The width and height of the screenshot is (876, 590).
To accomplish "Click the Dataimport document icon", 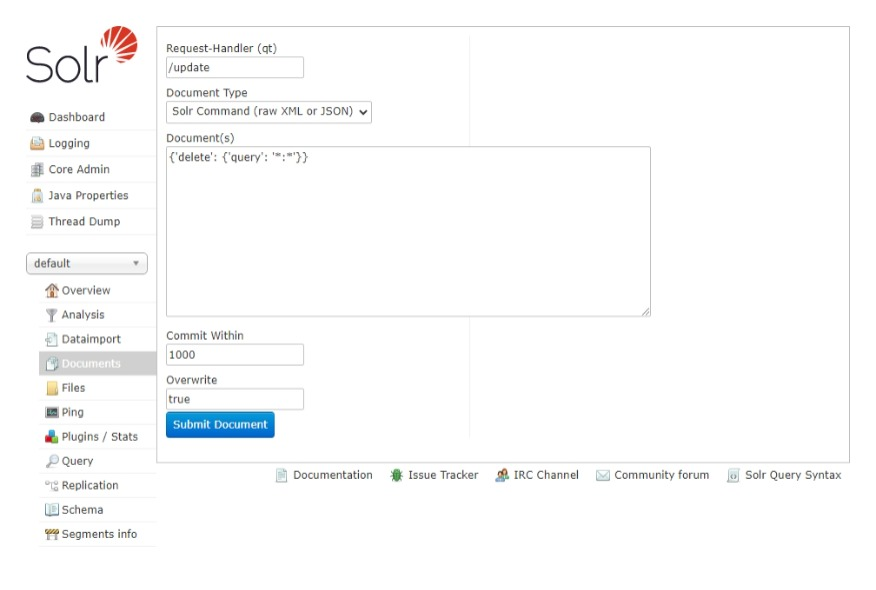I will (x=51, y=339).
